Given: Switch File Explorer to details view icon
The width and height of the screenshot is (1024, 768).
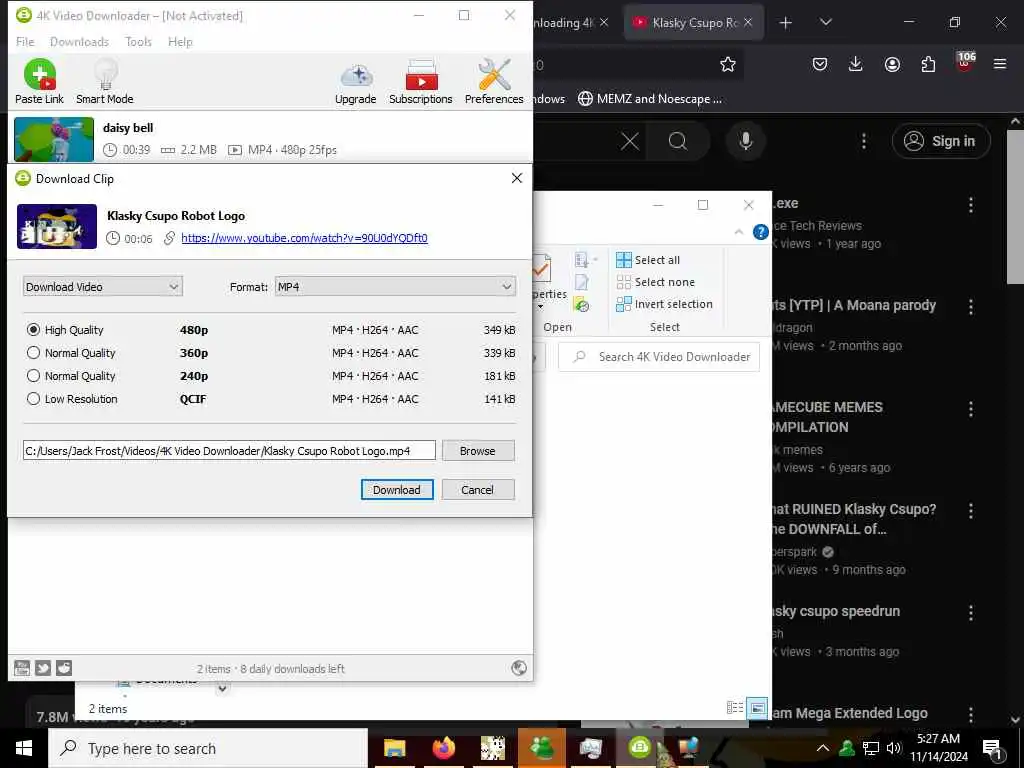Looking at the screenshot, I should coord(735,707).
